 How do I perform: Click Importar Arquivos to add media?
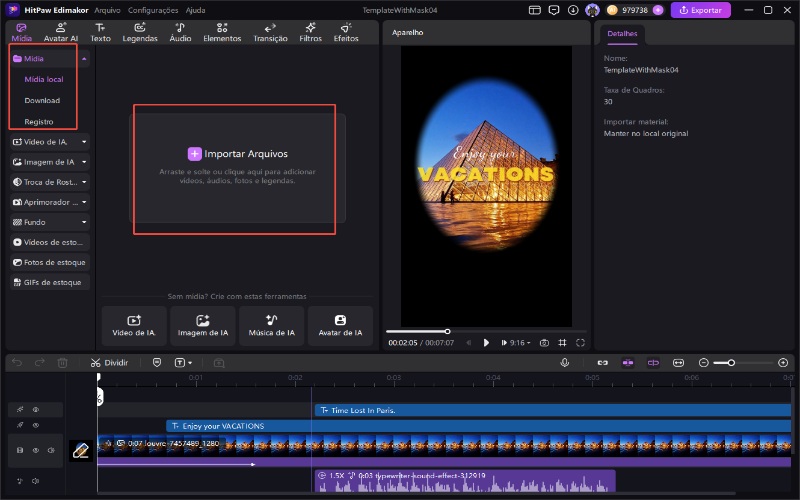pos(238,154)
